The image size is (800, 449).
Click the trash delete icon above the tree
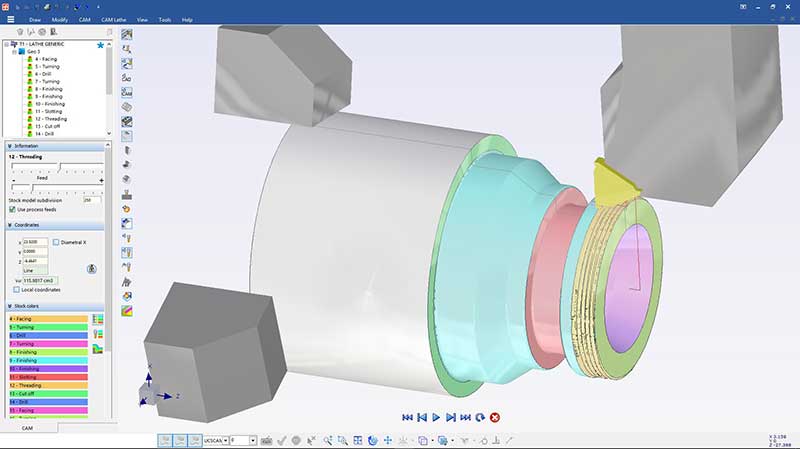click(20, 32)
